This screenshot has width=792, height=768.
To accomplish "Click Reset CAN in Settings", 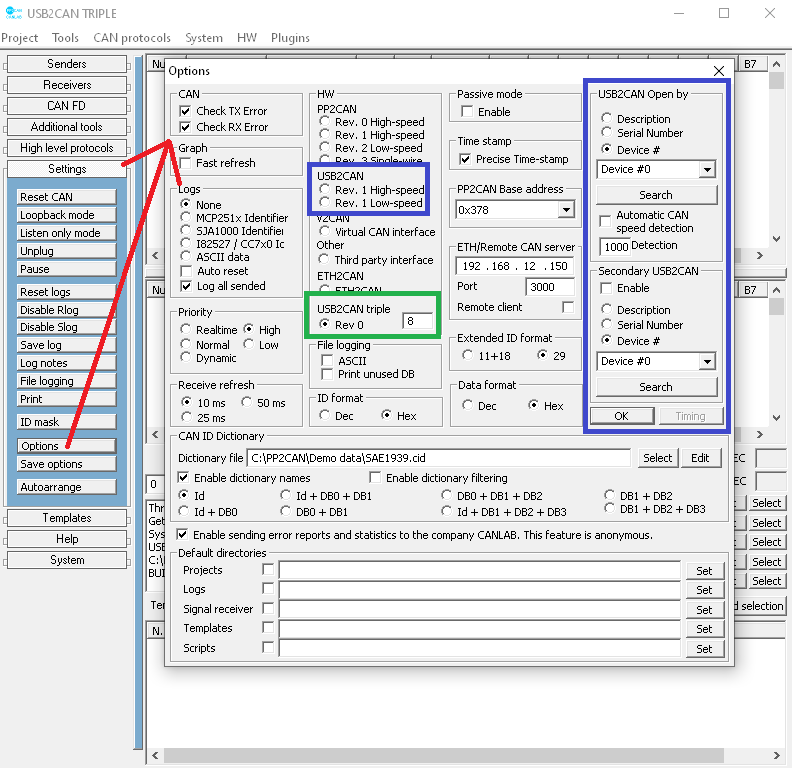I will coord(67,197).
